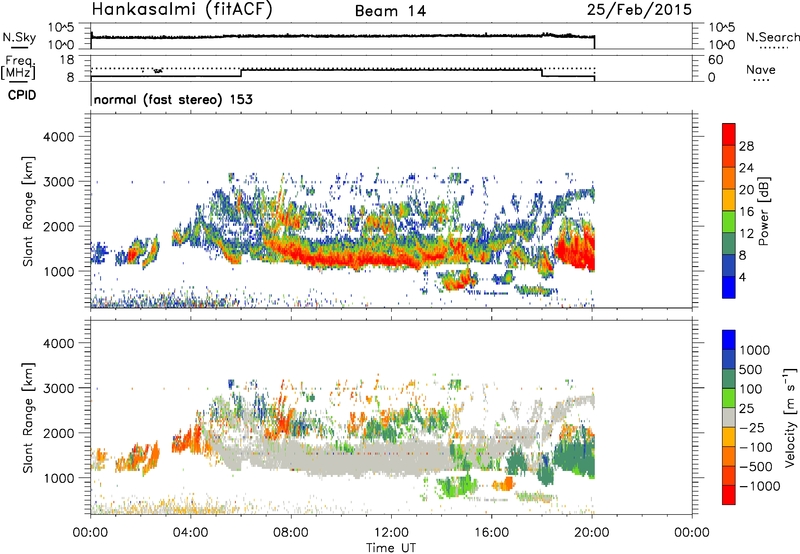Click the power colorbar value 4
This screenshot has width=800, height=554.
point(742,277)
